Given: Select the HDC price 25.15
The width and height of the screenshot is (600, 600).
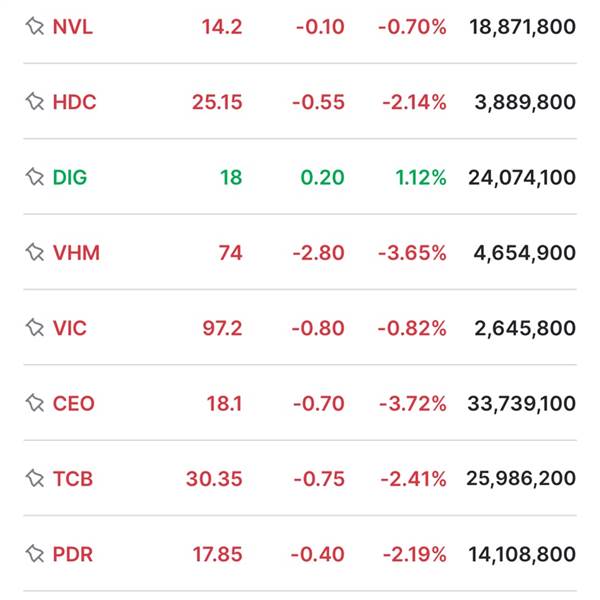Looking at the screenshot, I should pos(217,102).
